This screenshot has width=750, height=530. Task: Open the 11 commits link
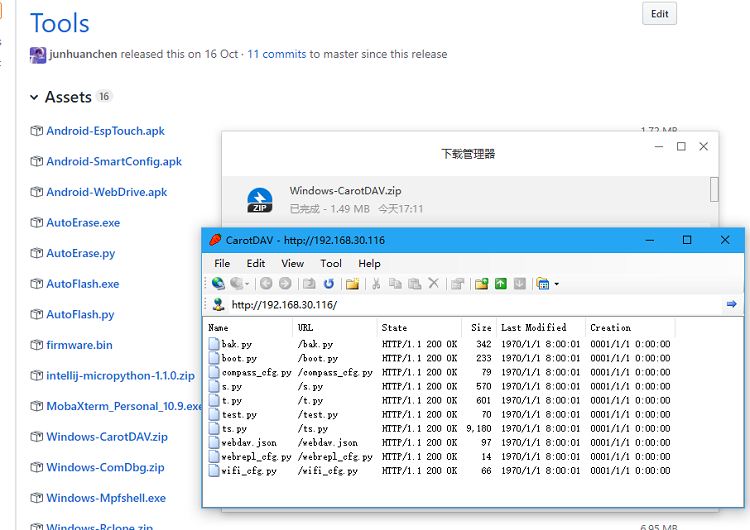point(276,54)
